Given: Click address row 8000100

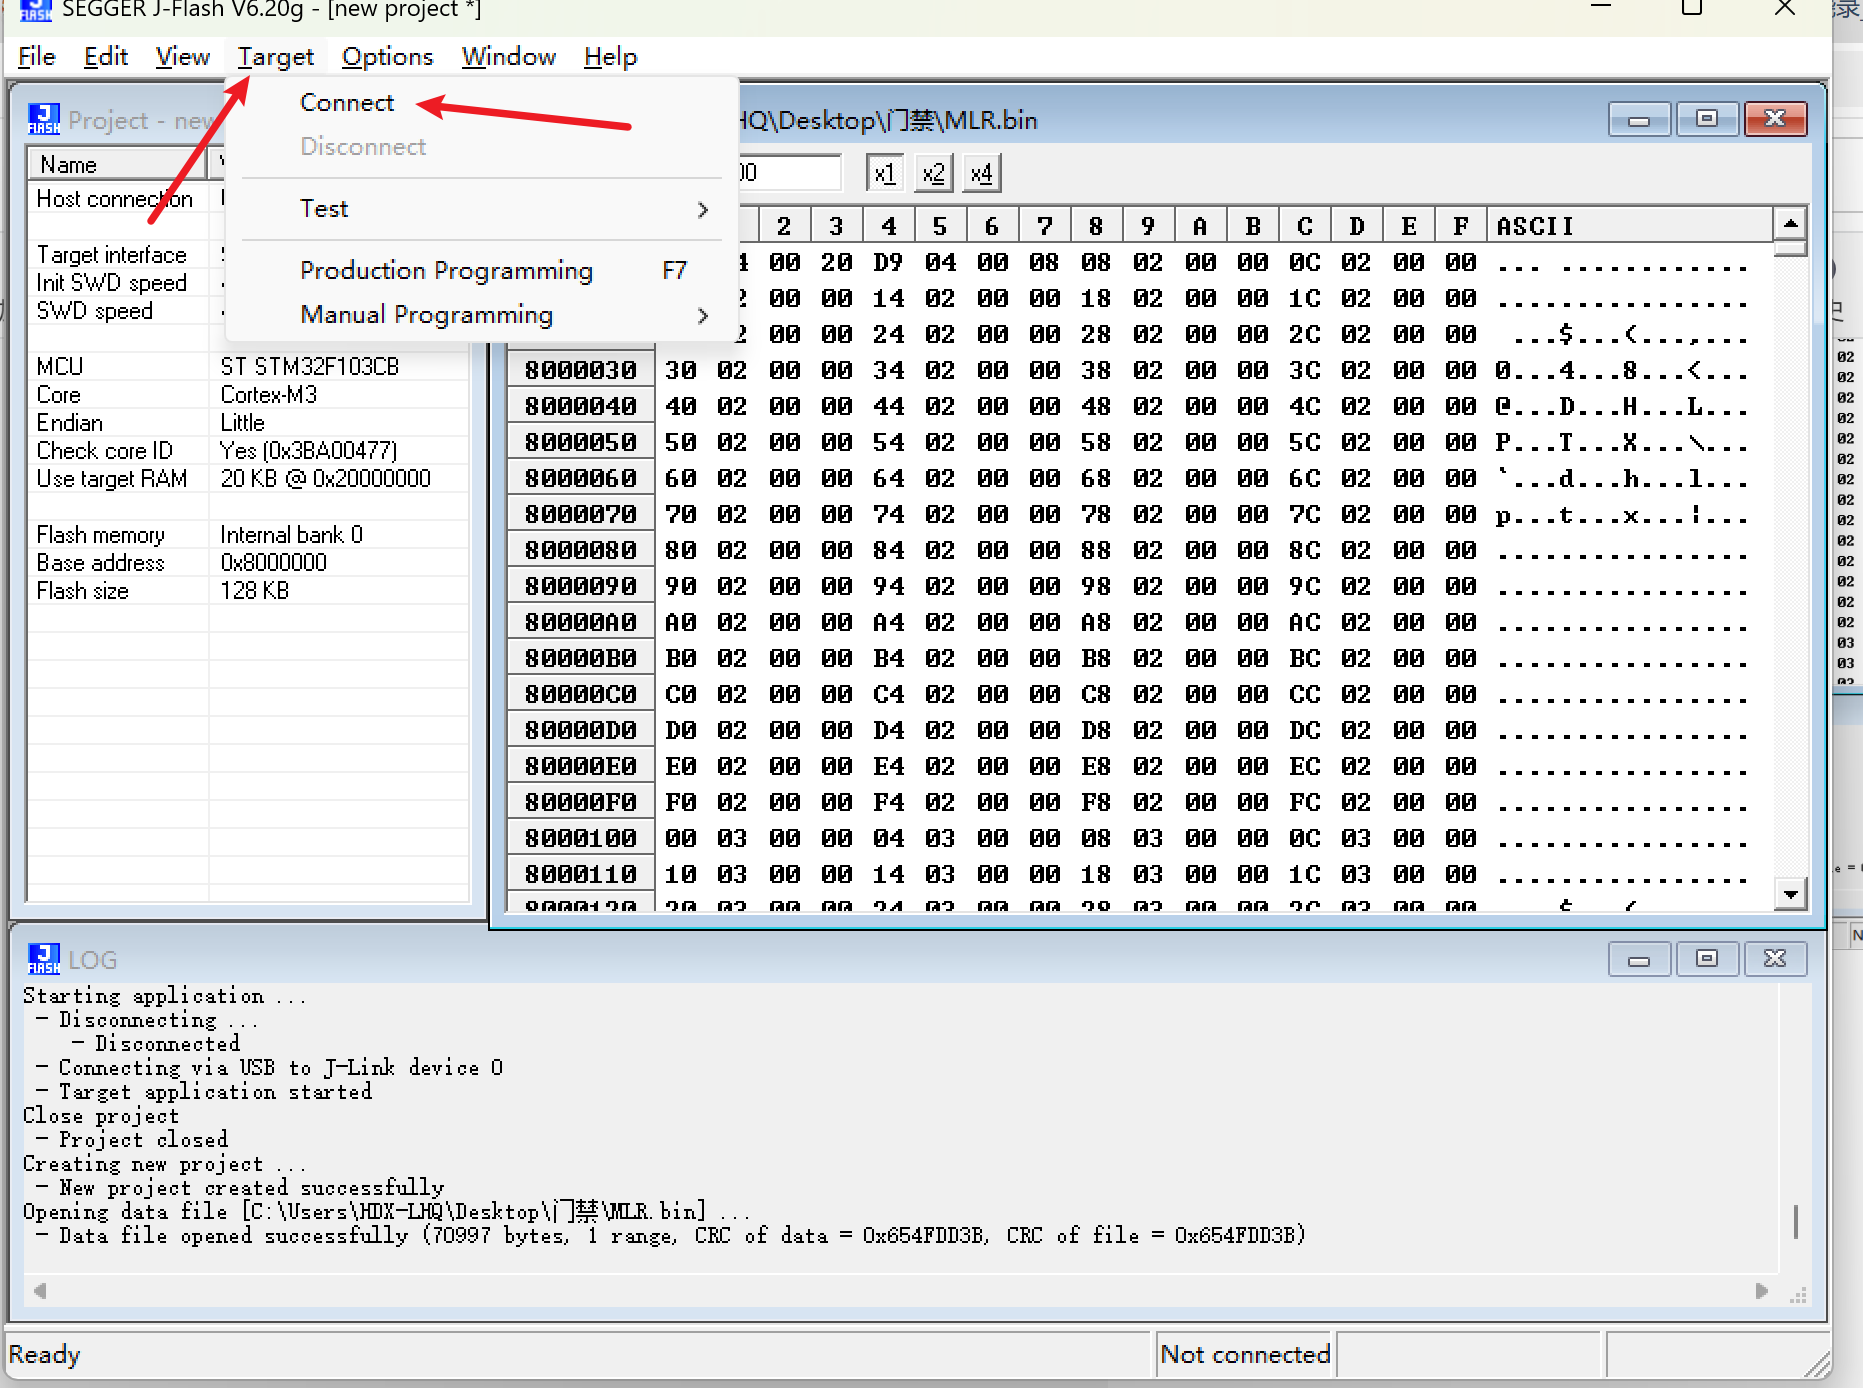Looking at the screenshot, I should click(x=581, y=839).
